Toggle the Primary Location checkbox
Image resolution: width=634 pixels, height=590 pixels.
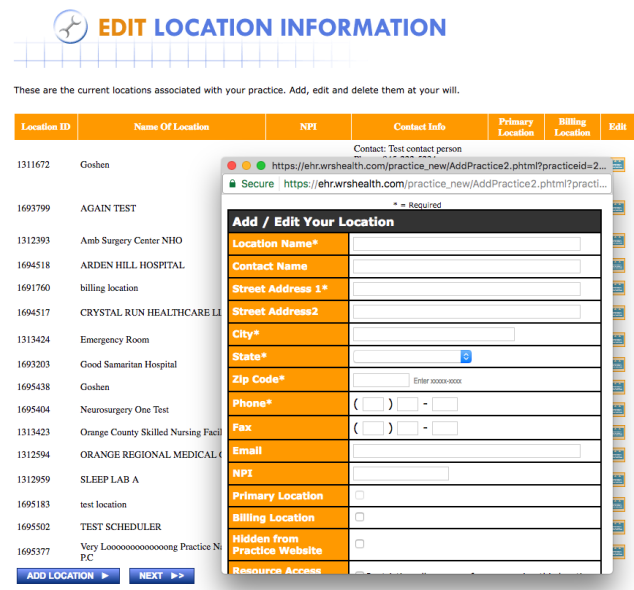(x=360, y=495)
